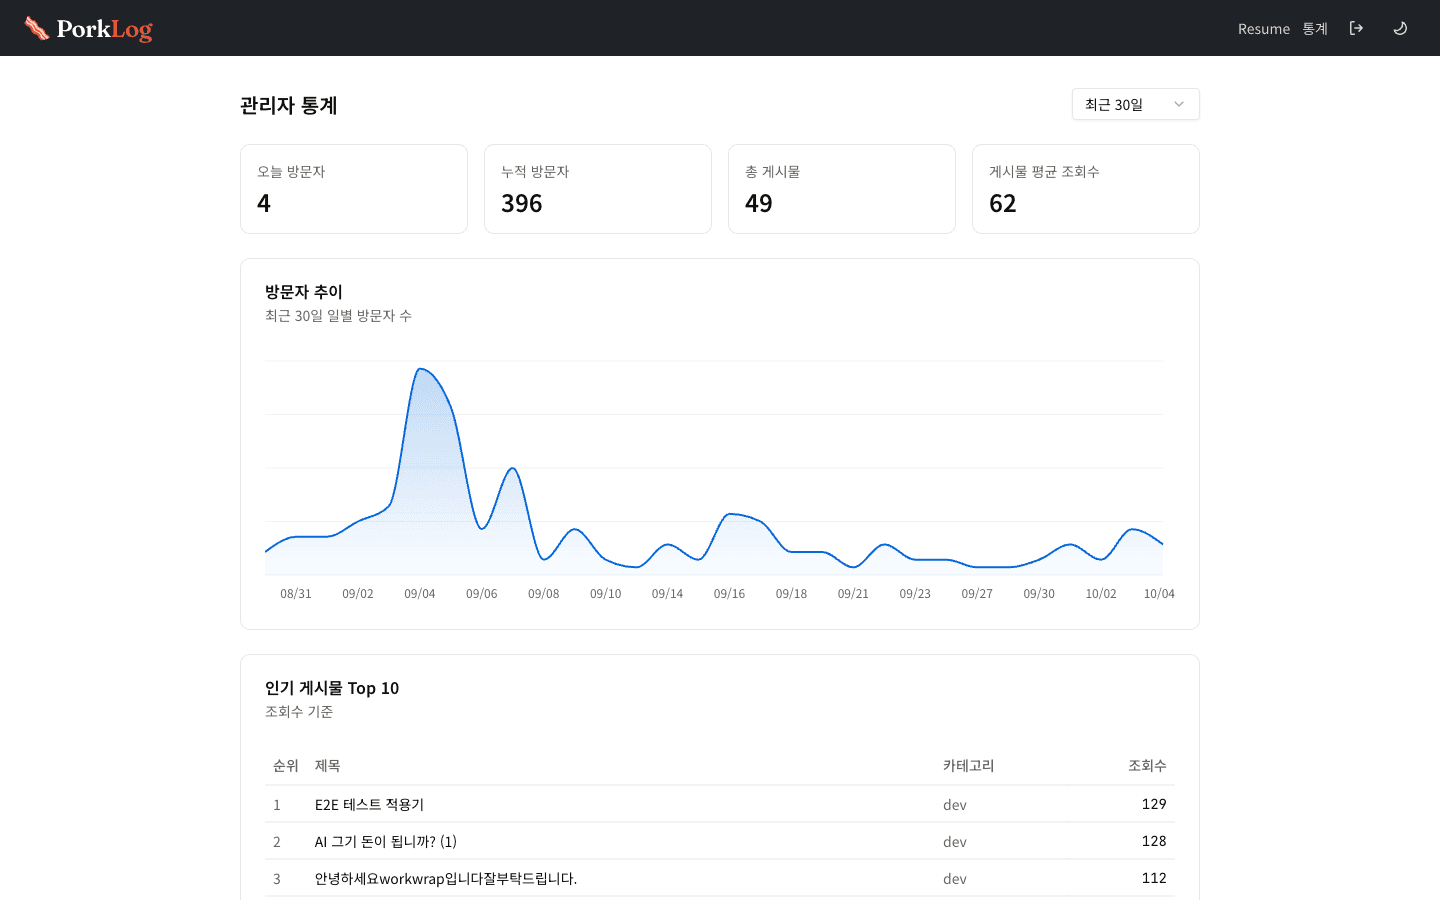The image size is (1440, 900).
Task: Open the 최근 30일 period dropdown
Action: point(1135,104)
